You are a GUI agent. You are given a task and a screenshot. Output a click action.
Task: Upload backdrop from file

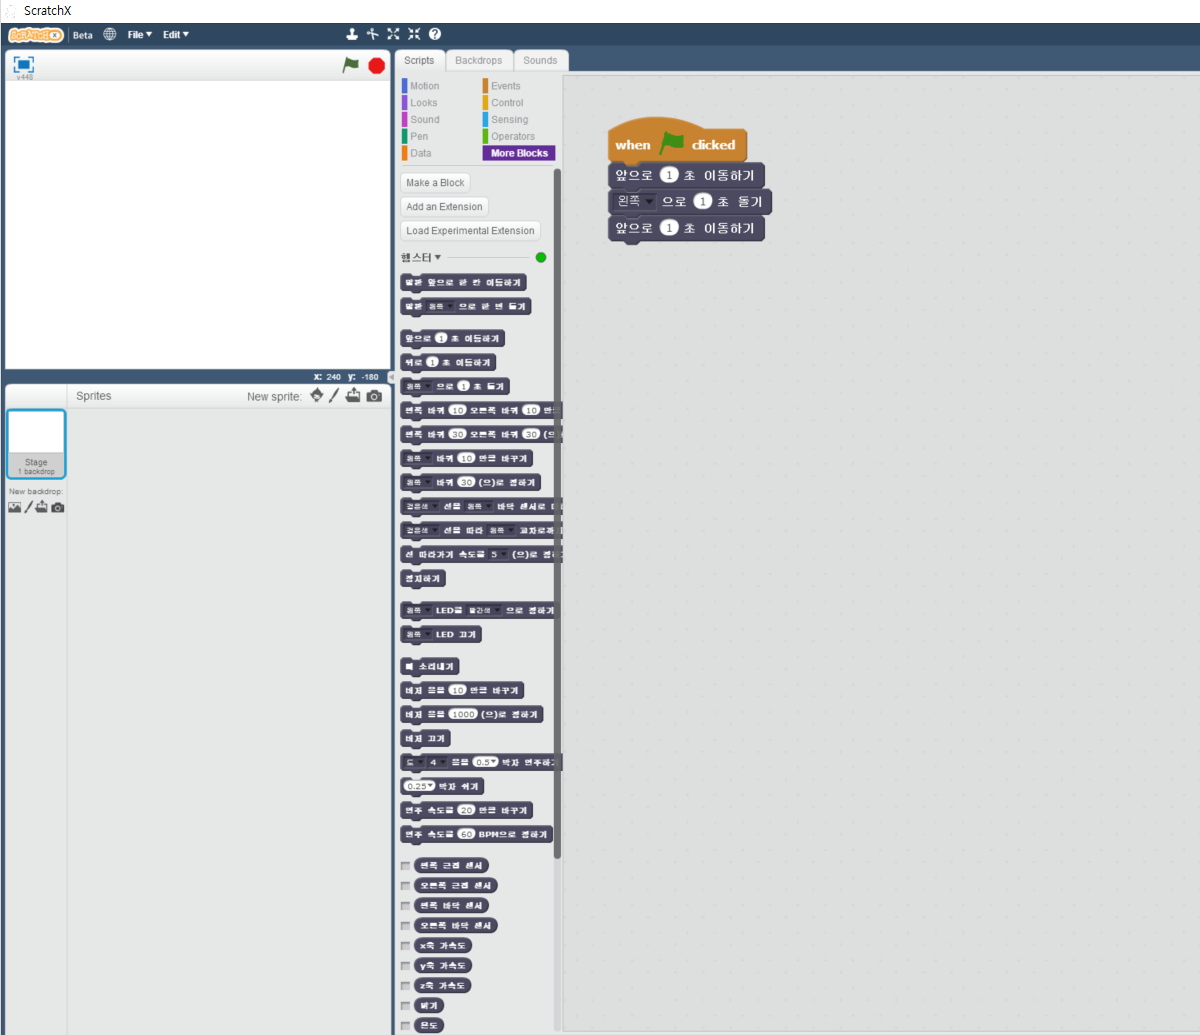(x=42, y=507)
